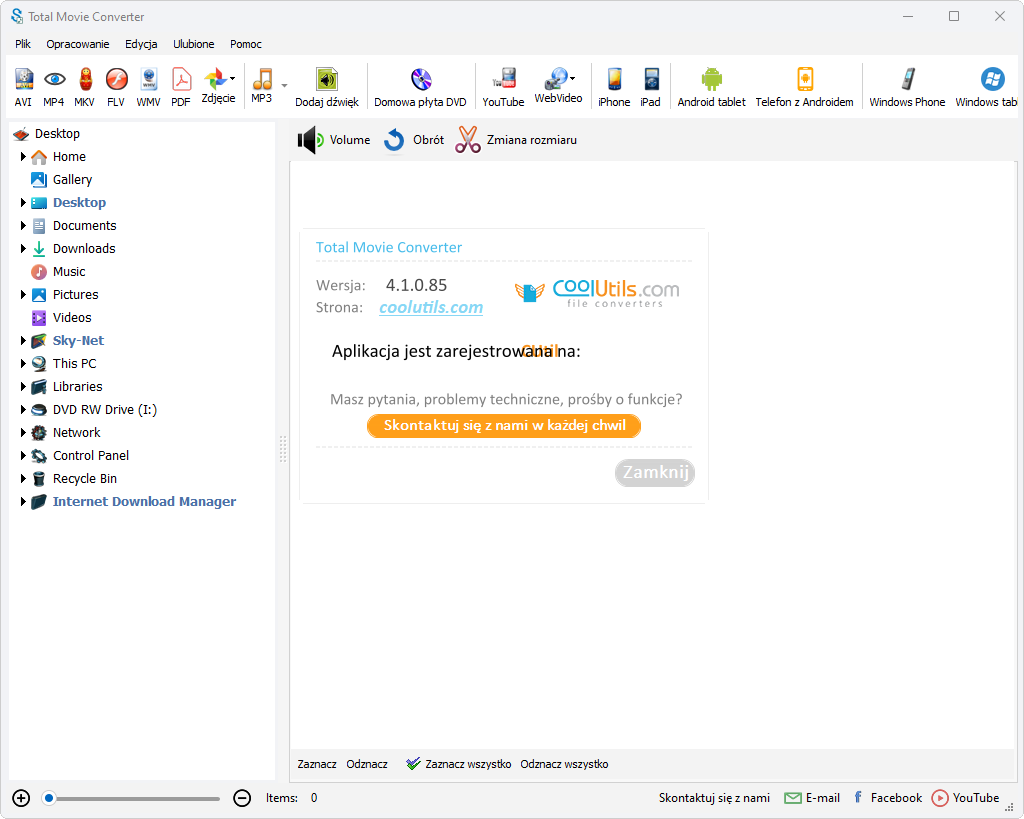
Task: Click Odznacz wszystko button
Action: click(564, 764)
